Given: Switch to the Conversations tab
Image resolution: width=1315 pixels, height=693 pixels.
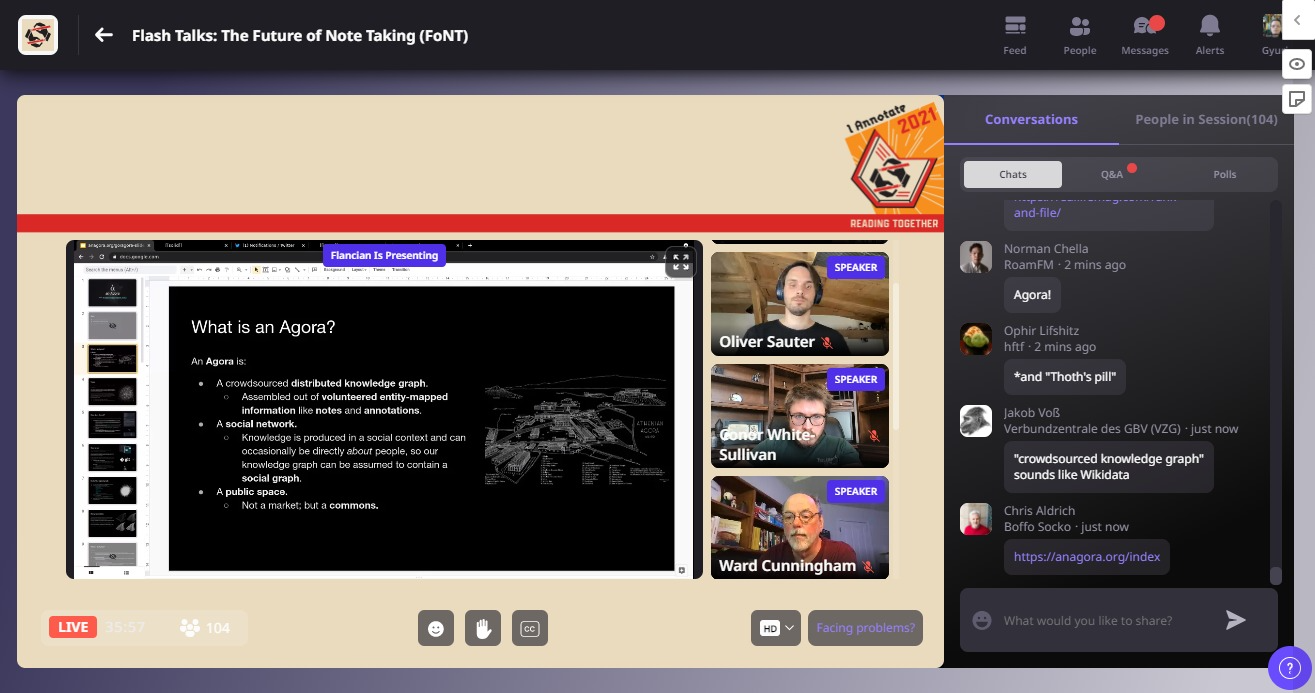Looking at the screenshot, I should [x=1031, y=119].
